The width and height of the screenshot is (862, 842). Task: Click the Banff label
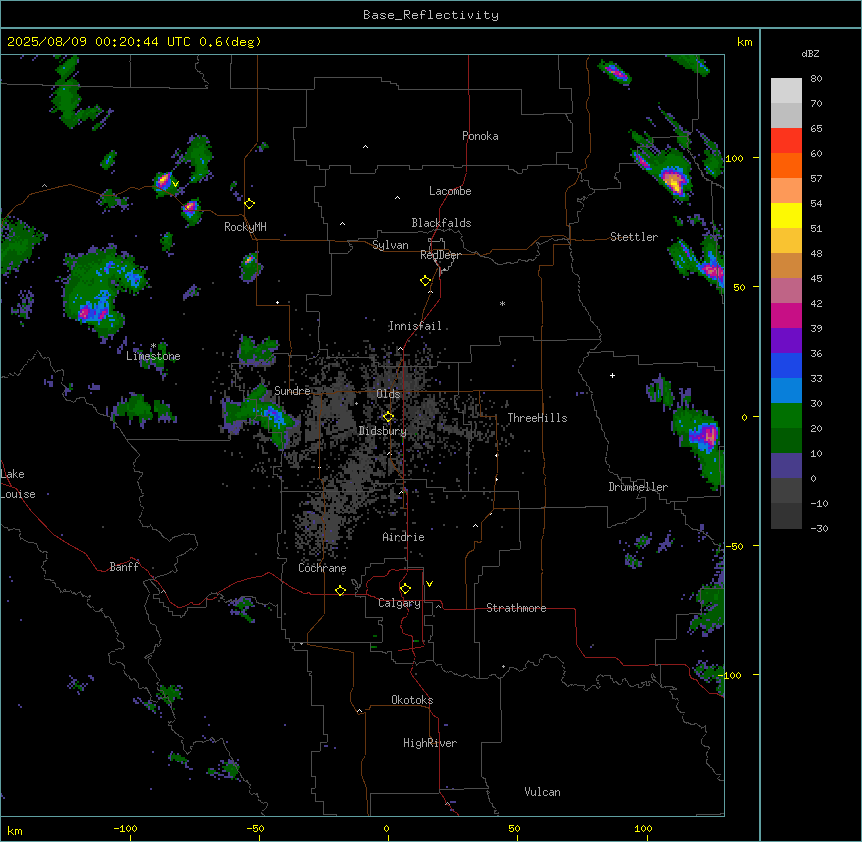tap(124, 567)
